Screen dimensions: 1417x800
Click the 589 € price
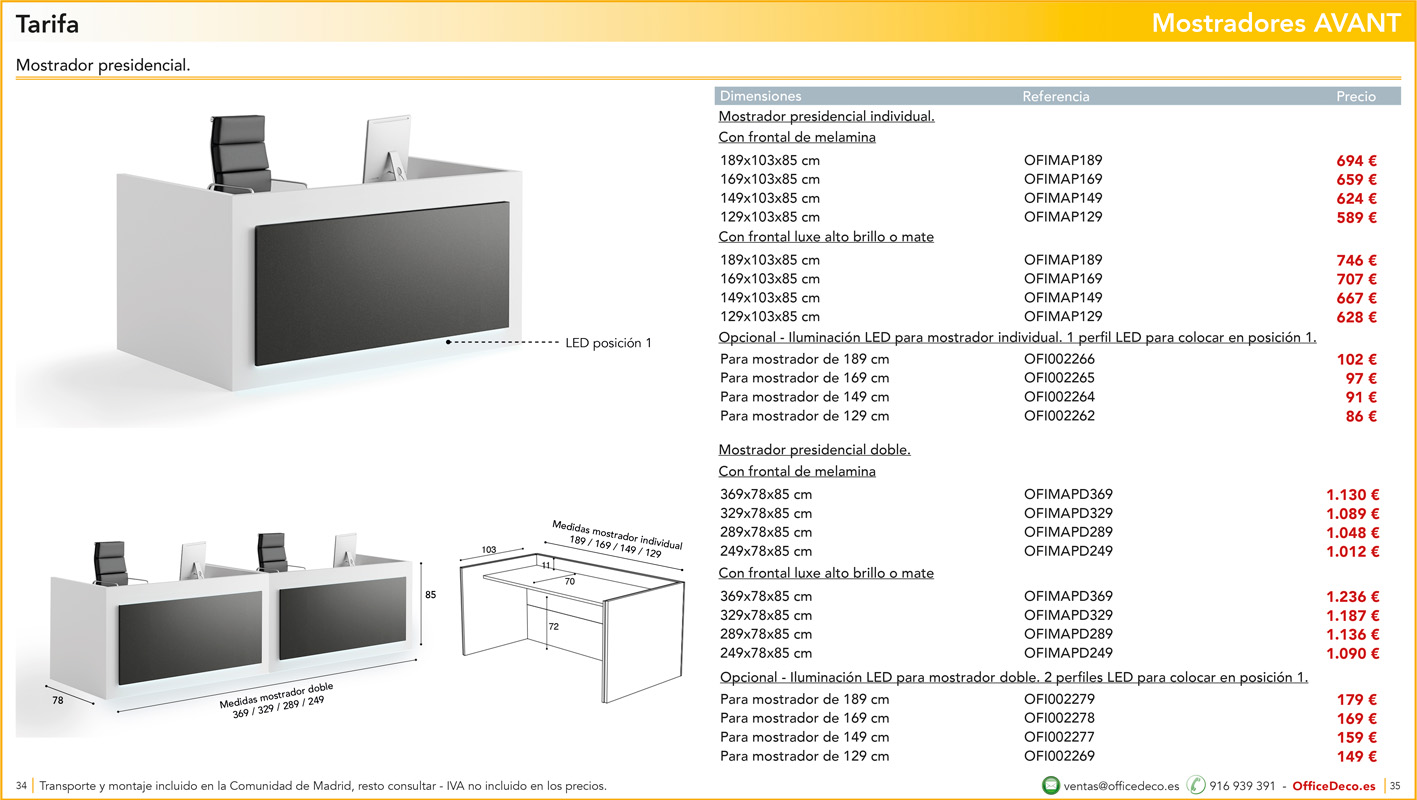pyautogui.click(x=1357, y=217)
